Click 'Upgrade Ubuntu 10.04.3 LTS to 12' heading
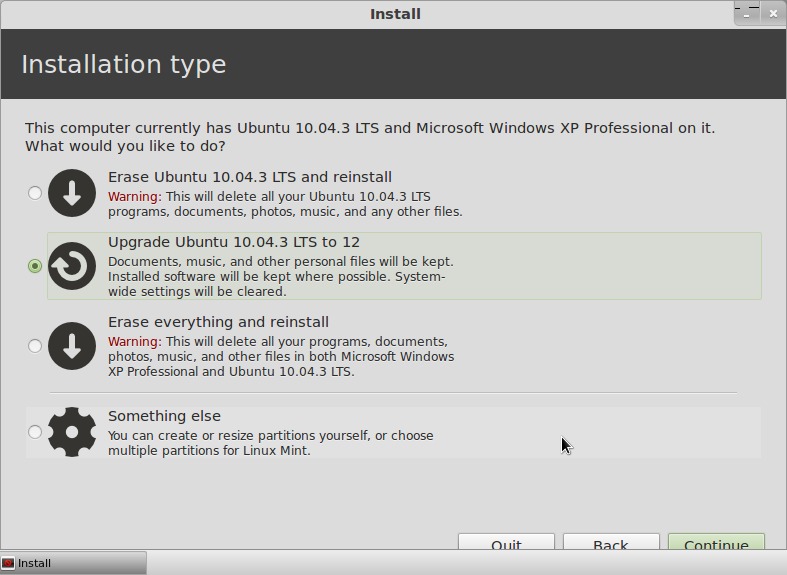Screen dimensions: 787x575 [234, 242]
